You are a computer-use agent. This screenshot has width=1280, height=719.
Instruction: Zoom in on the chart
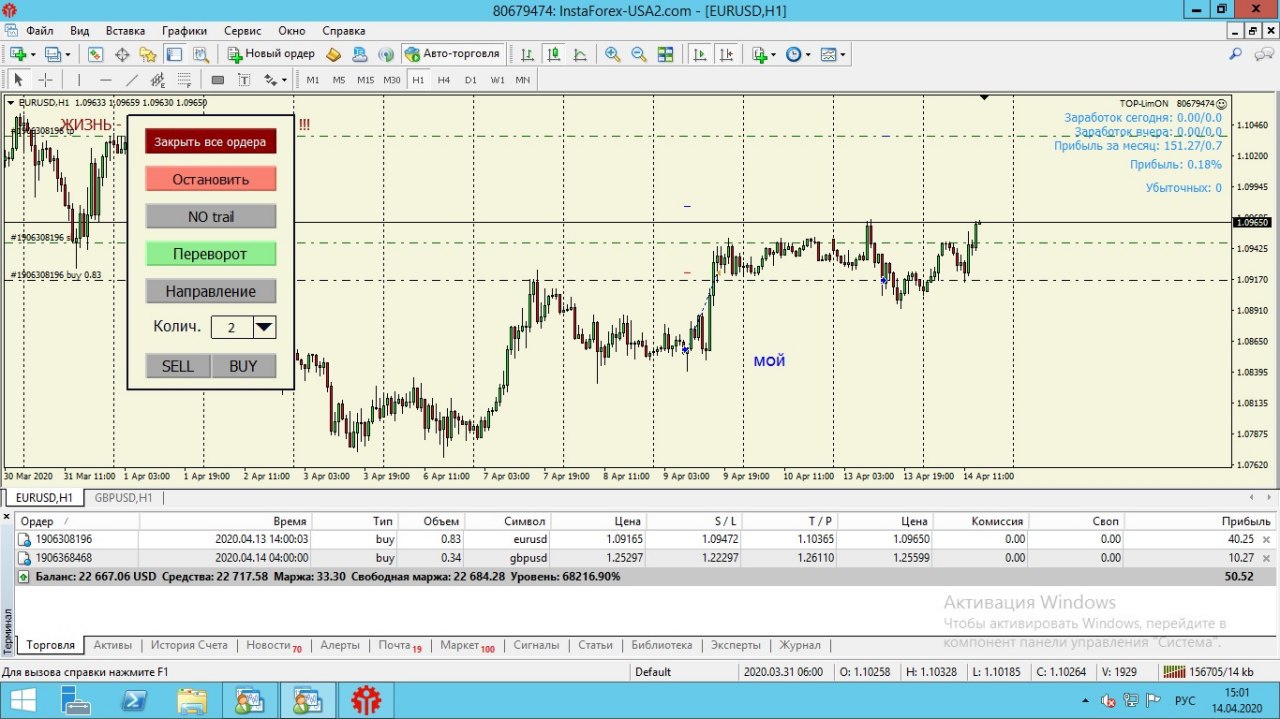click(x=612, y=54)
